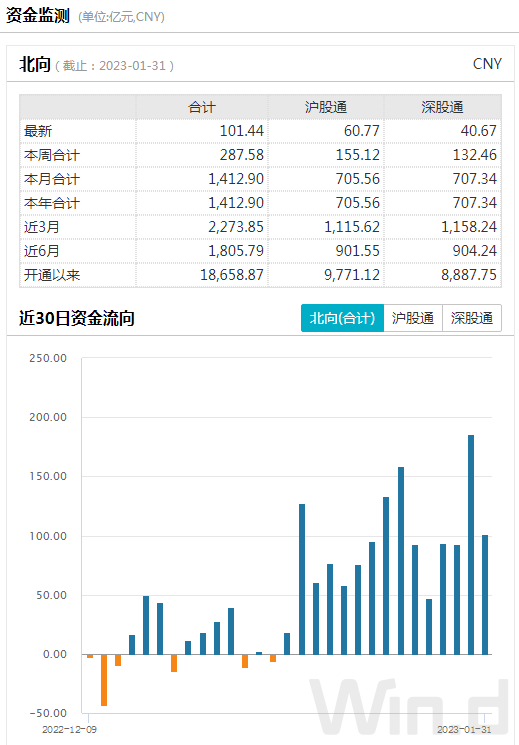Viewport: 519px width, 745px height.
Task: Click the value 155.12 in 本周合计 row
Action: pyautogui.click(x=358, y=155)
